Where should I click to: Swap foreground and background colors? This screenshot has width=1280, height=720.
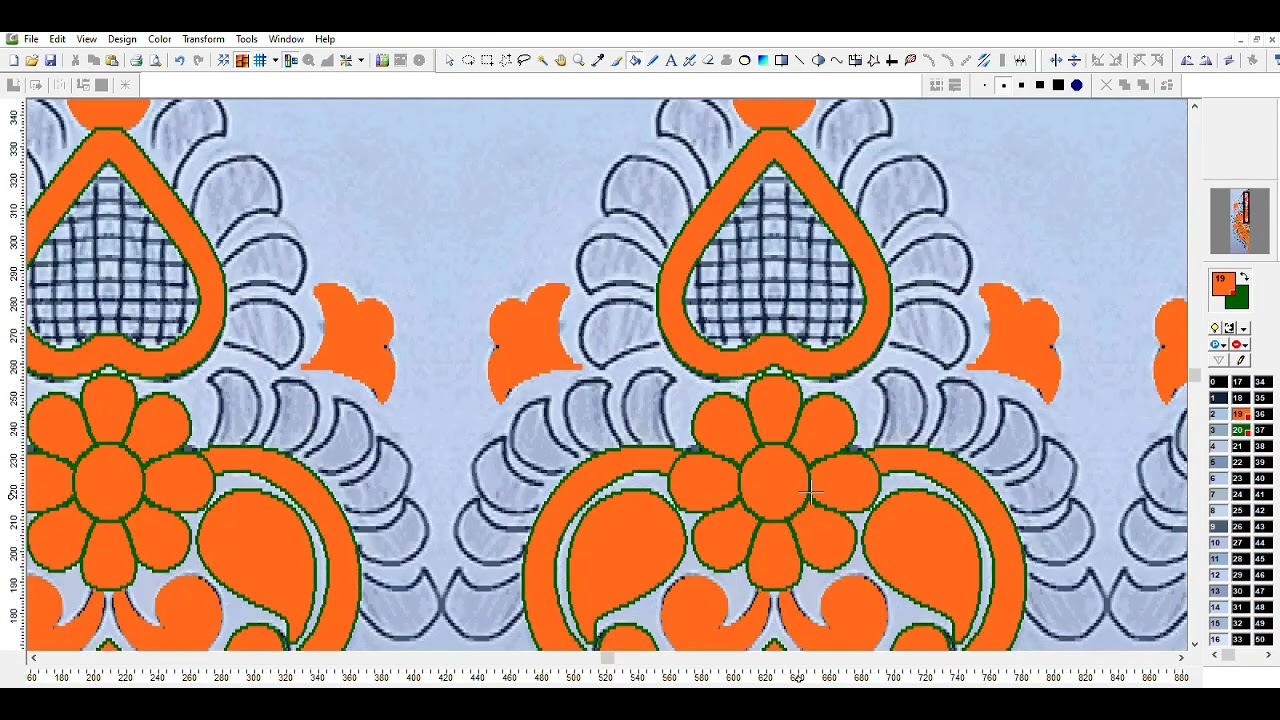click(x=1244, y=277)
